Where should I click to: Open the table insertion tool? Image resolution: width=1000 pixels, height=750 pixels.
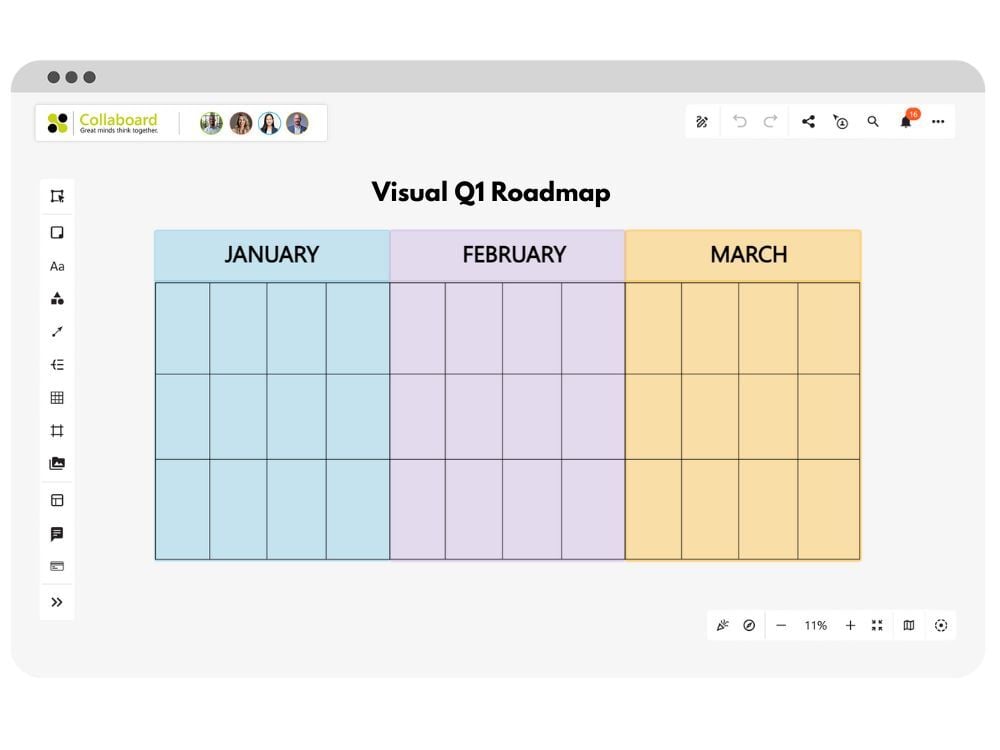(x=57, y=397)
